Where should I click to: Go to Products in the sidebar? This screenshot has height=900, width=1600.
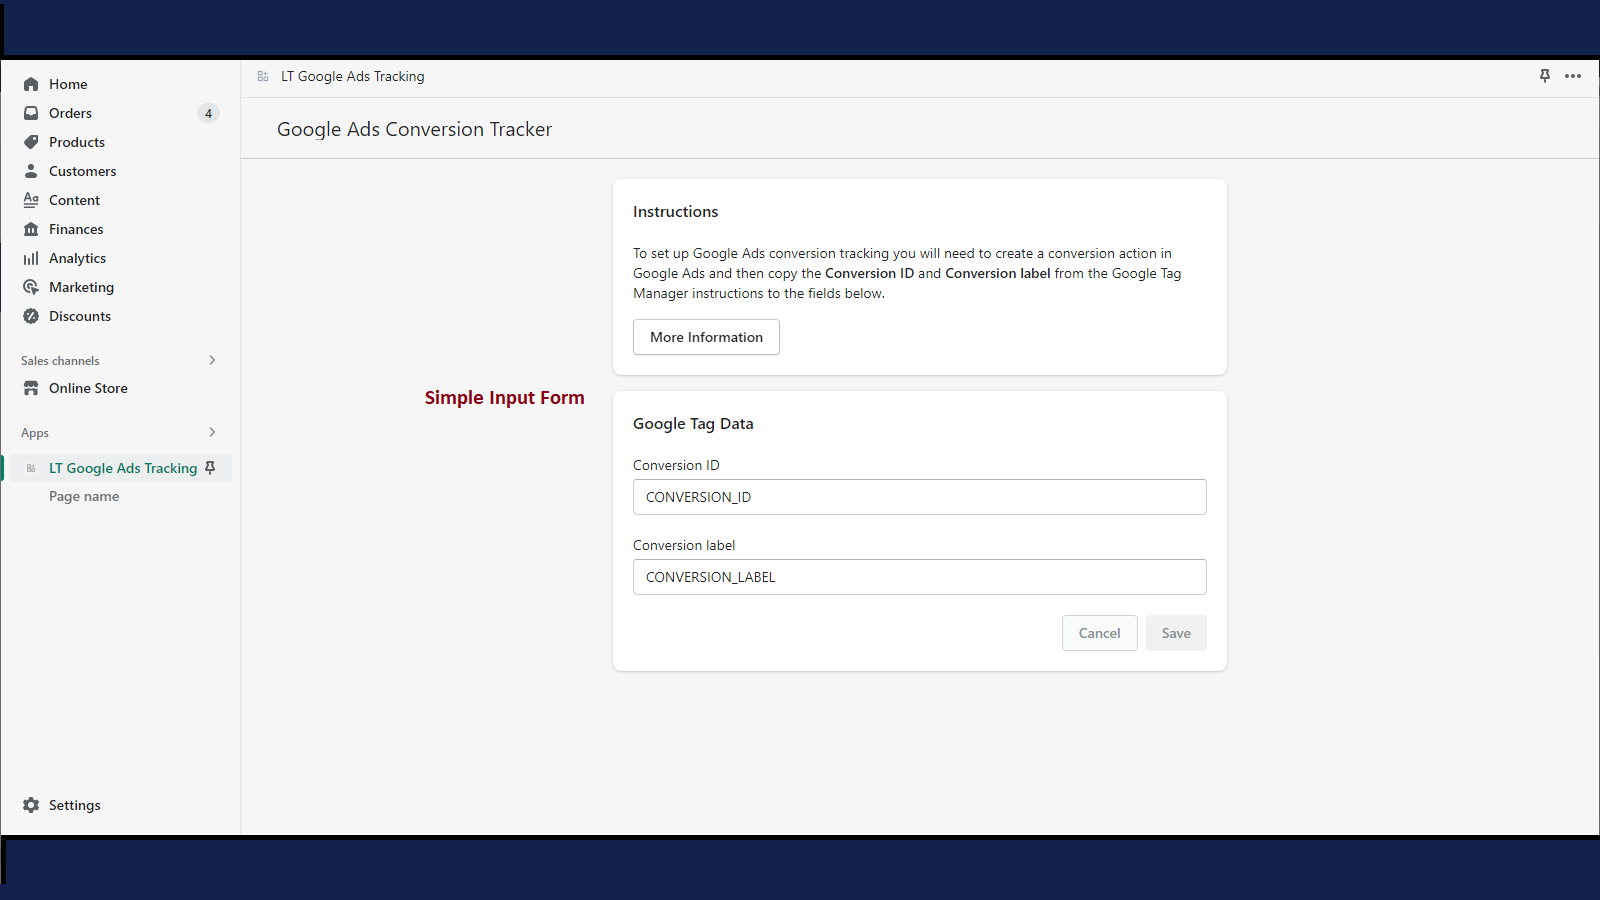pyautogui.click(x=77, y=142)
